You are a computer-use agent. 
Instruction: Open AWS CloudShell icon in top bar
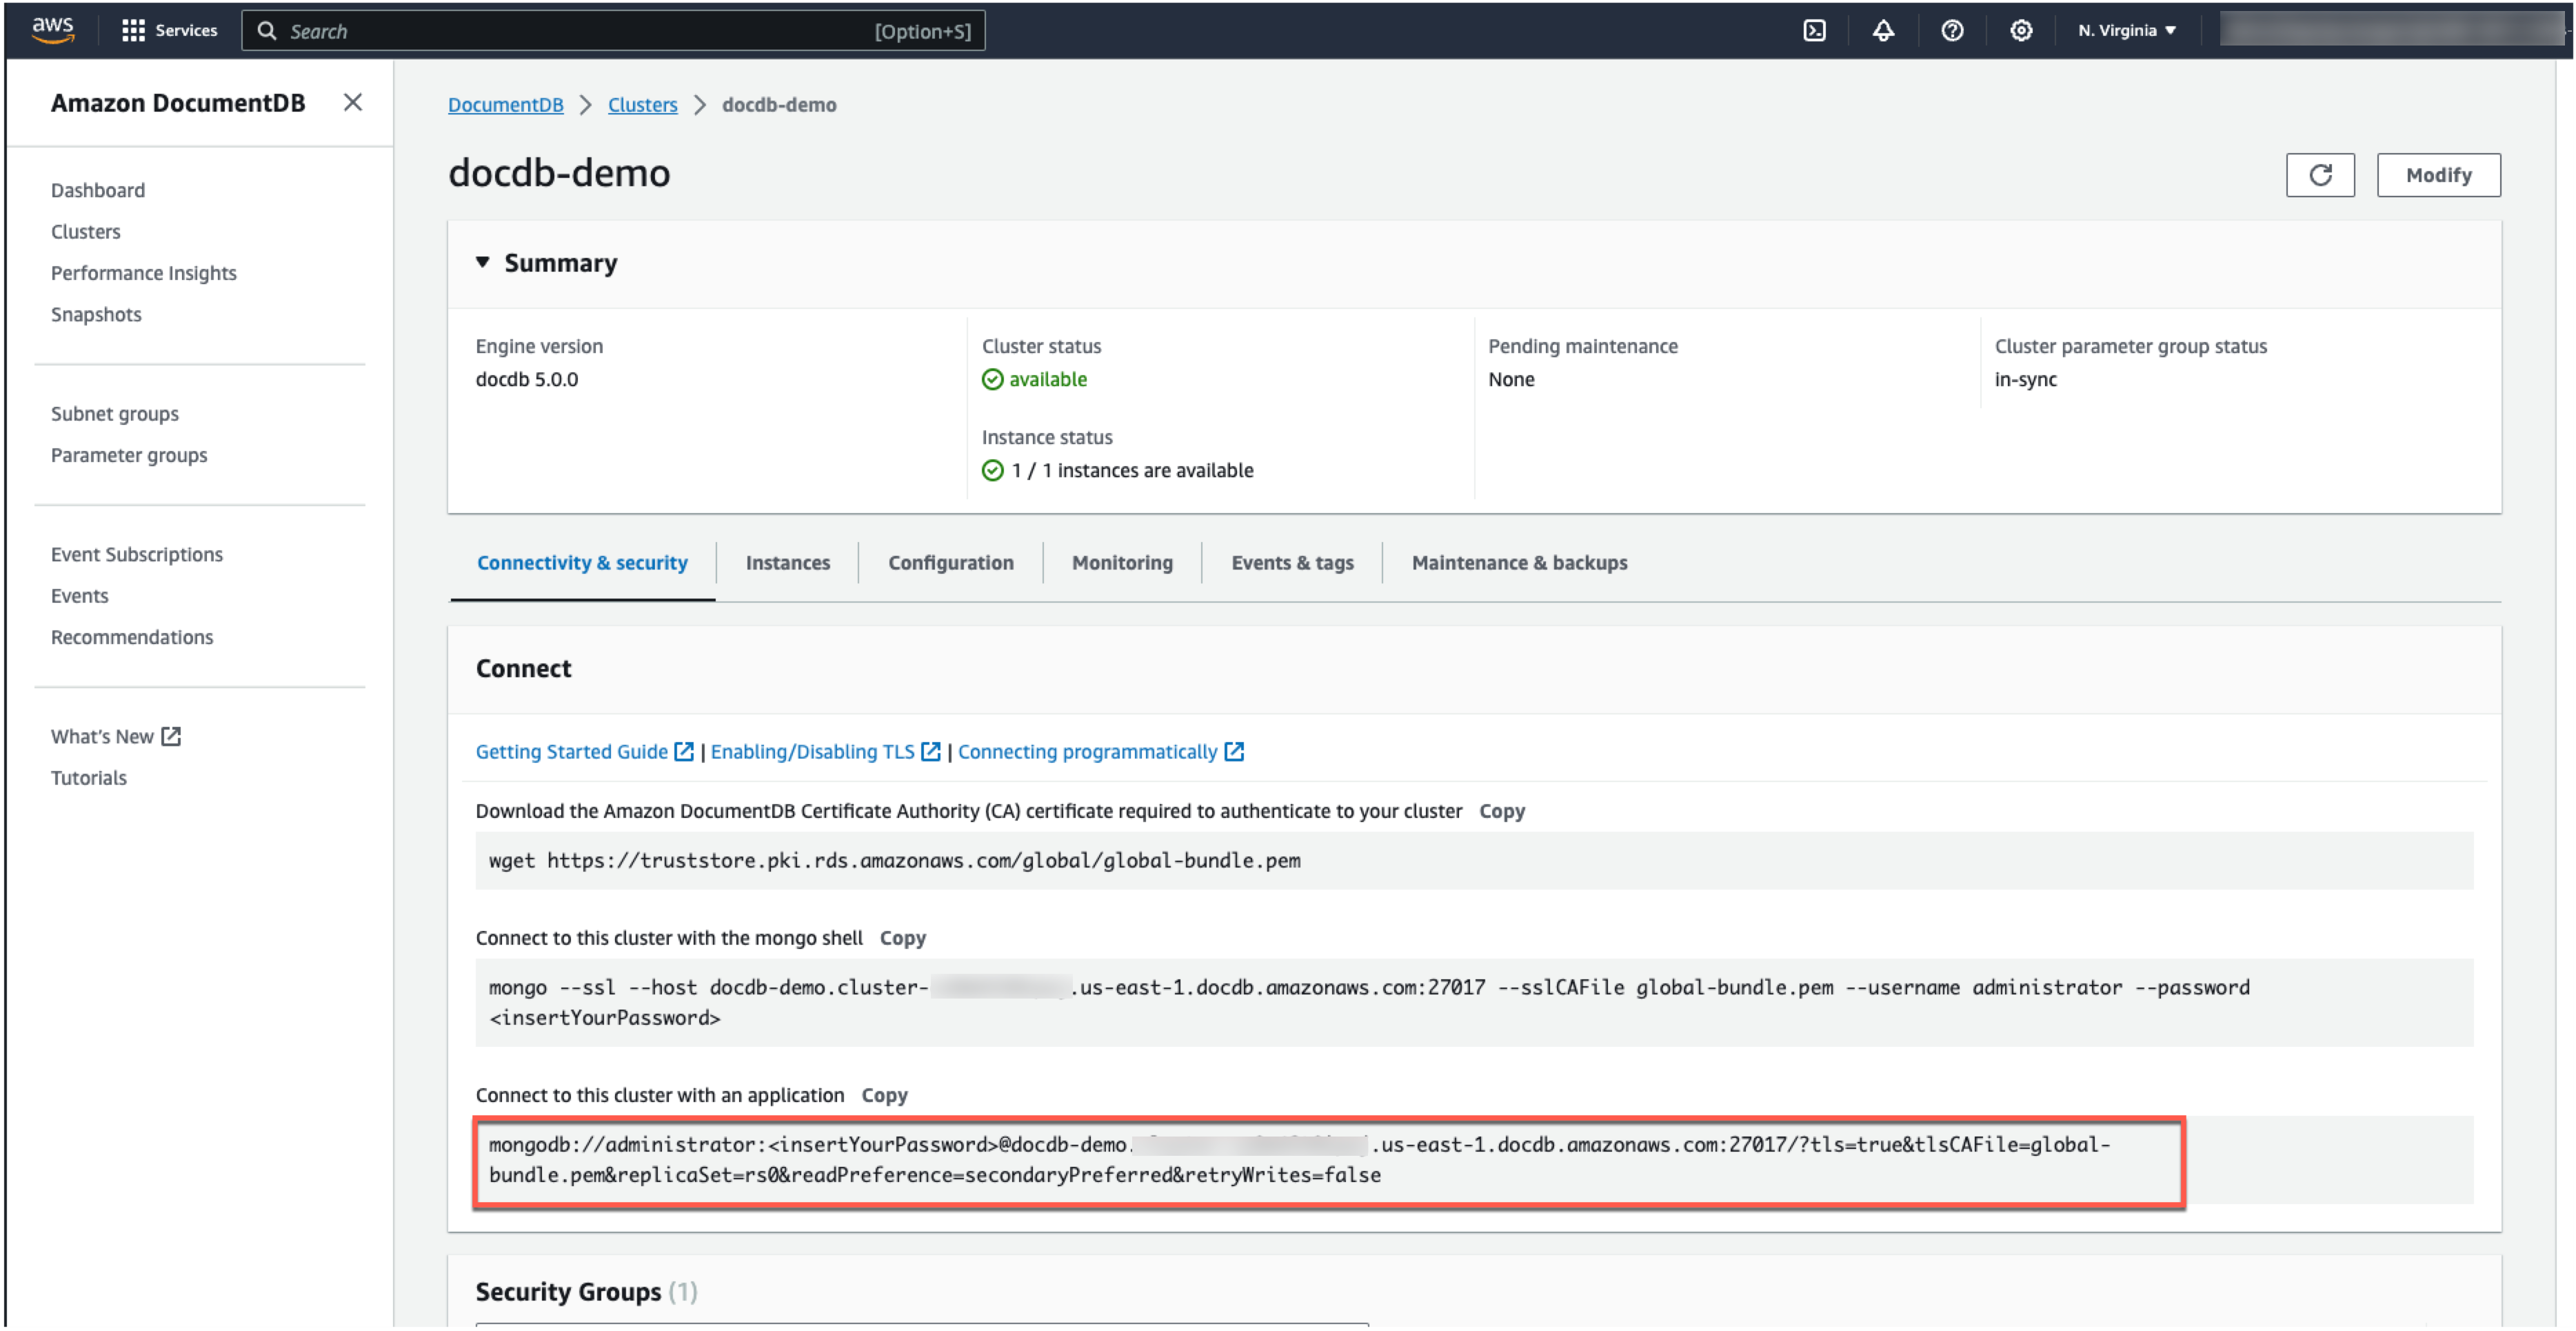point(1814,31)
